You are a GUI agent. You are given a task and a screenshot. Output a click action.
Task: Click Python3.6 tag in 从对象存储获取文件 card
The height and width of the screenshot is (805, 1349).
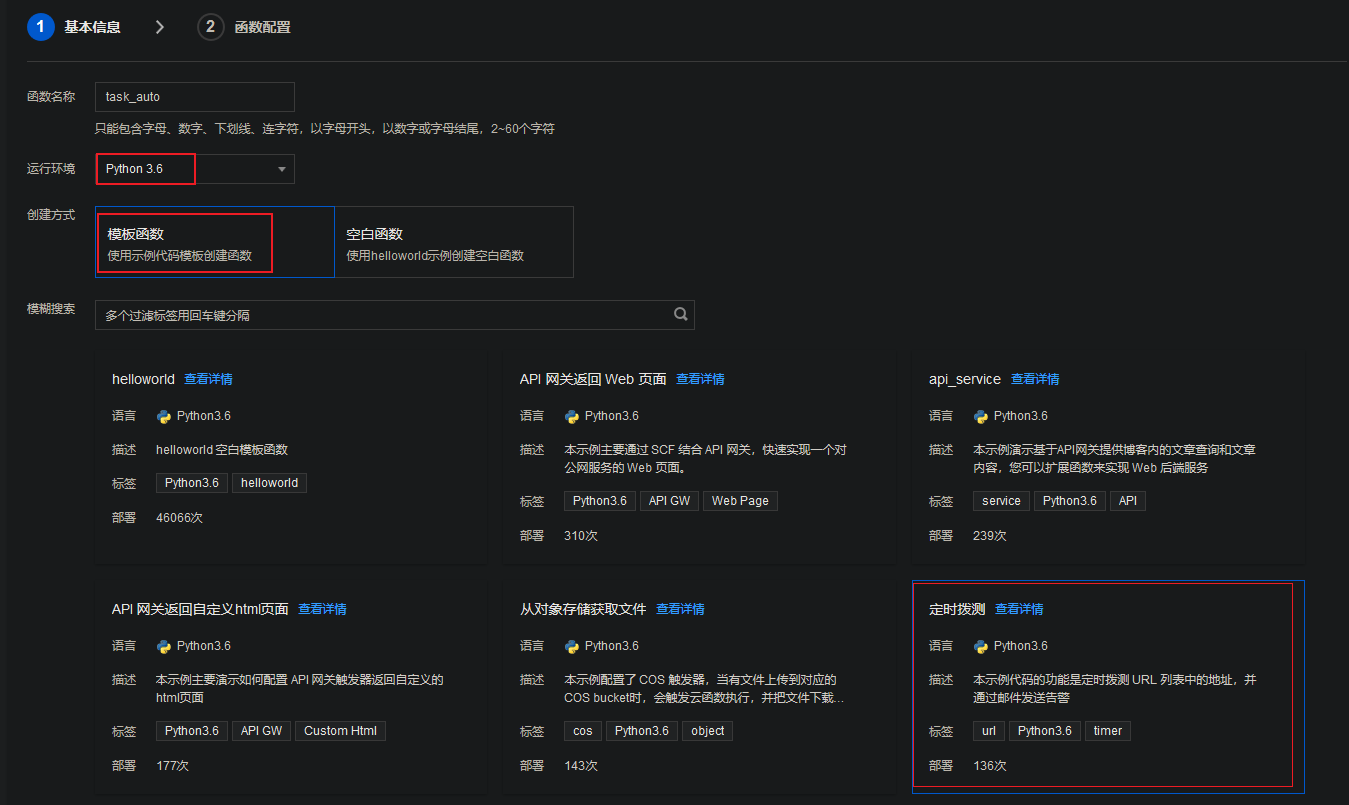642,731
